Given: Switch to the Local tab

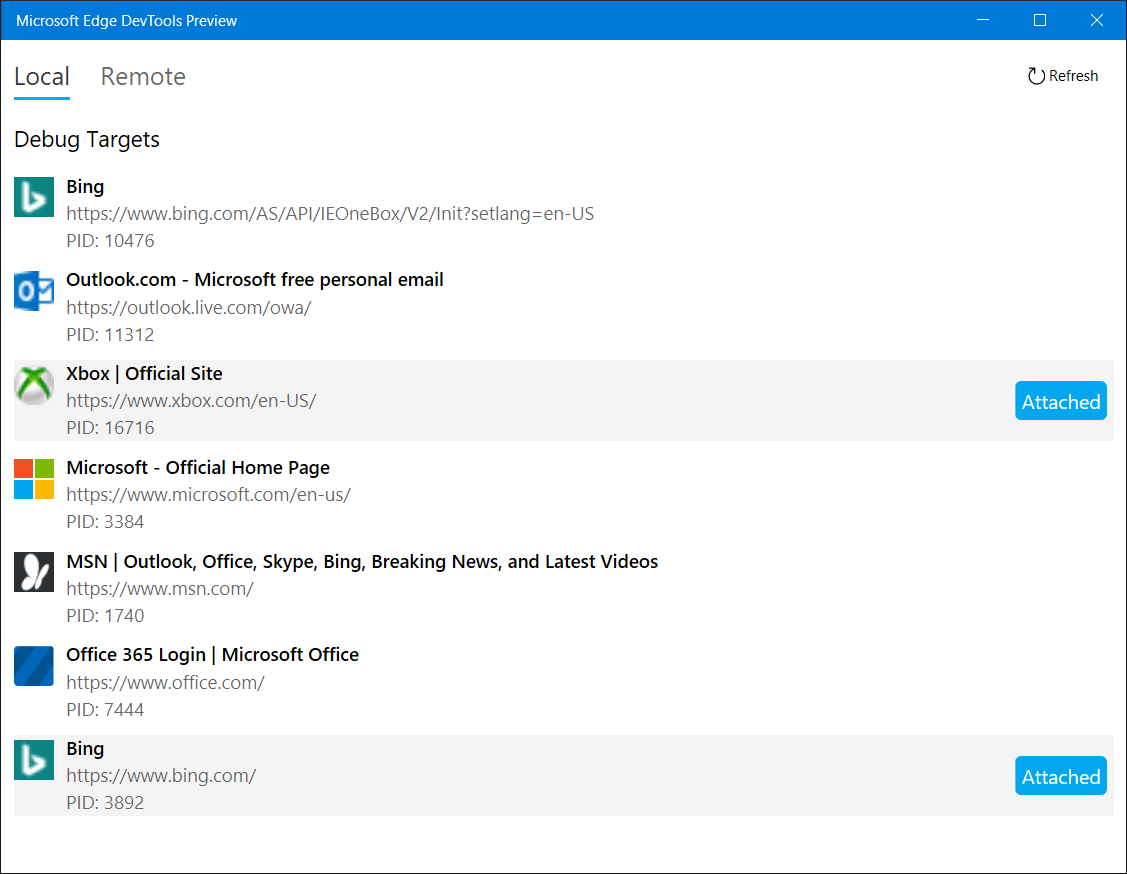Looking at the screenshot, I should pyautogui.click(x=42, y=77).
